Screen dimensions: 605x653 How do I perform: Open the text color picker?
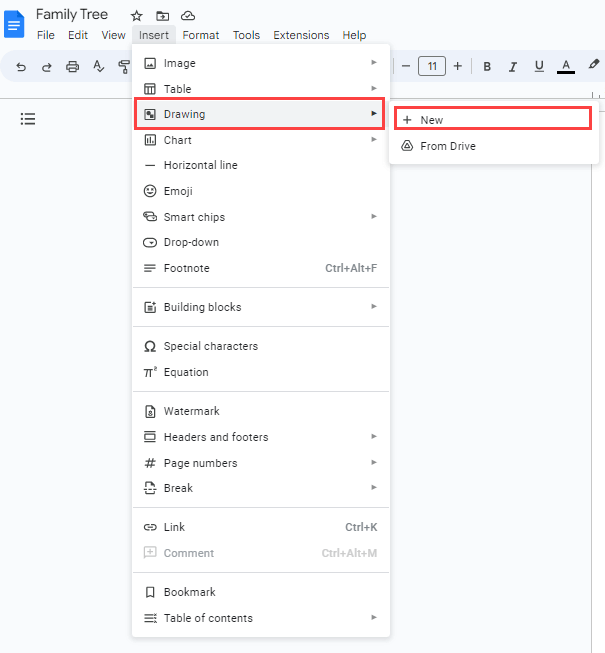[565, 66]
